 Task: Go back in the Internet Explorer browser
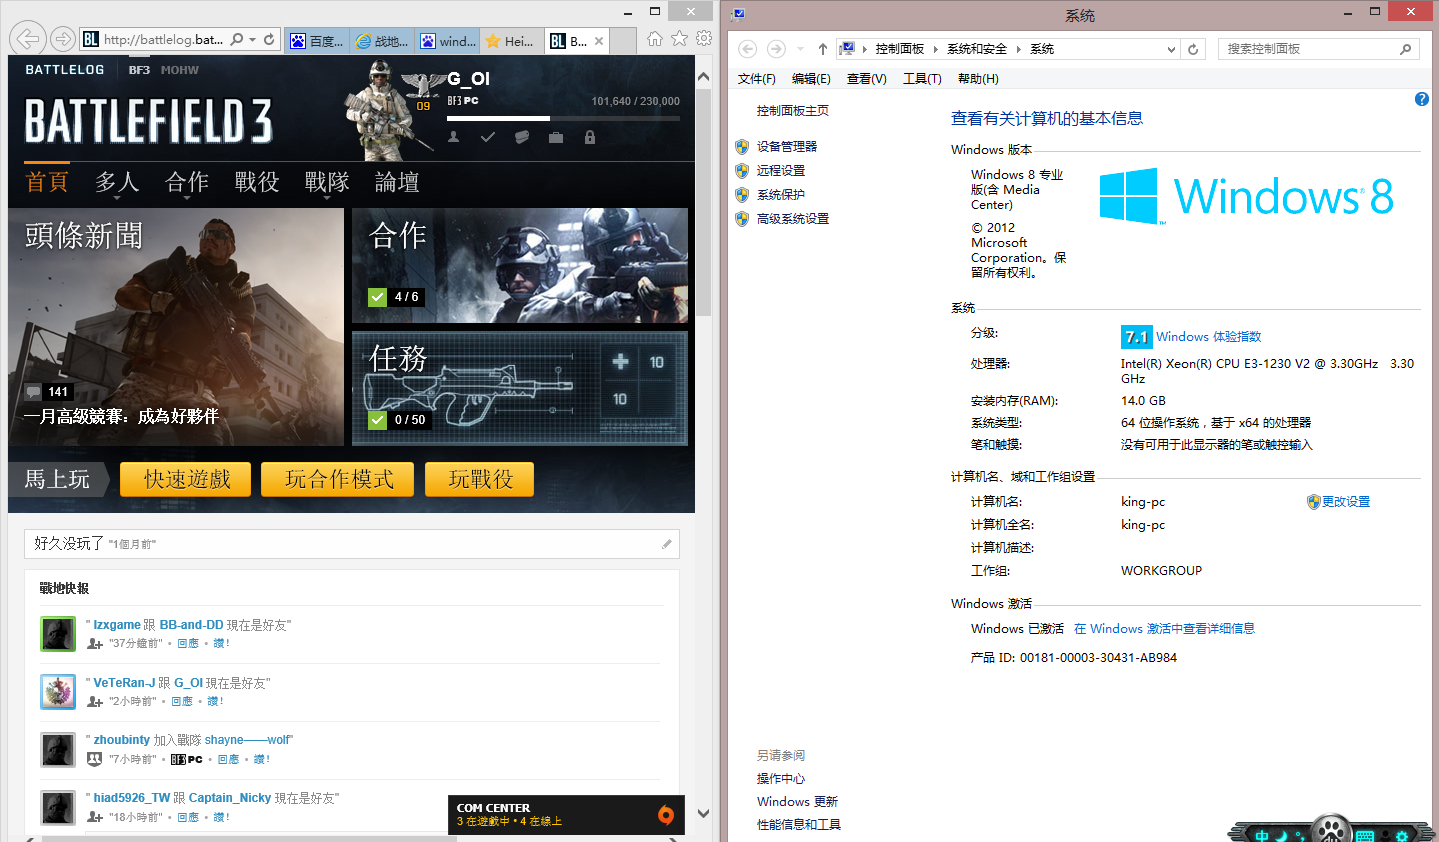pyautogui.click(x=29, y=39)
